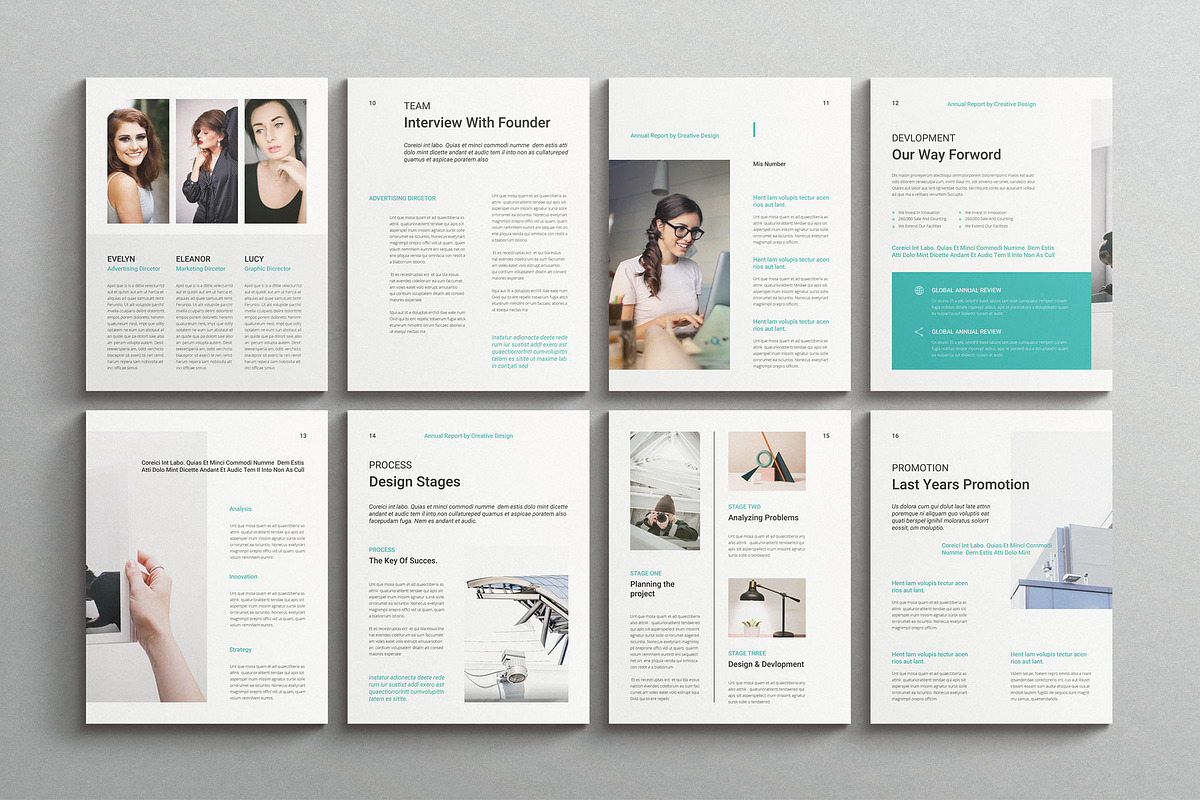Viewport: 1200px width, 800px height.
Task: Click the geometric shapes photo above Stage Two
Action: [766, 461]
